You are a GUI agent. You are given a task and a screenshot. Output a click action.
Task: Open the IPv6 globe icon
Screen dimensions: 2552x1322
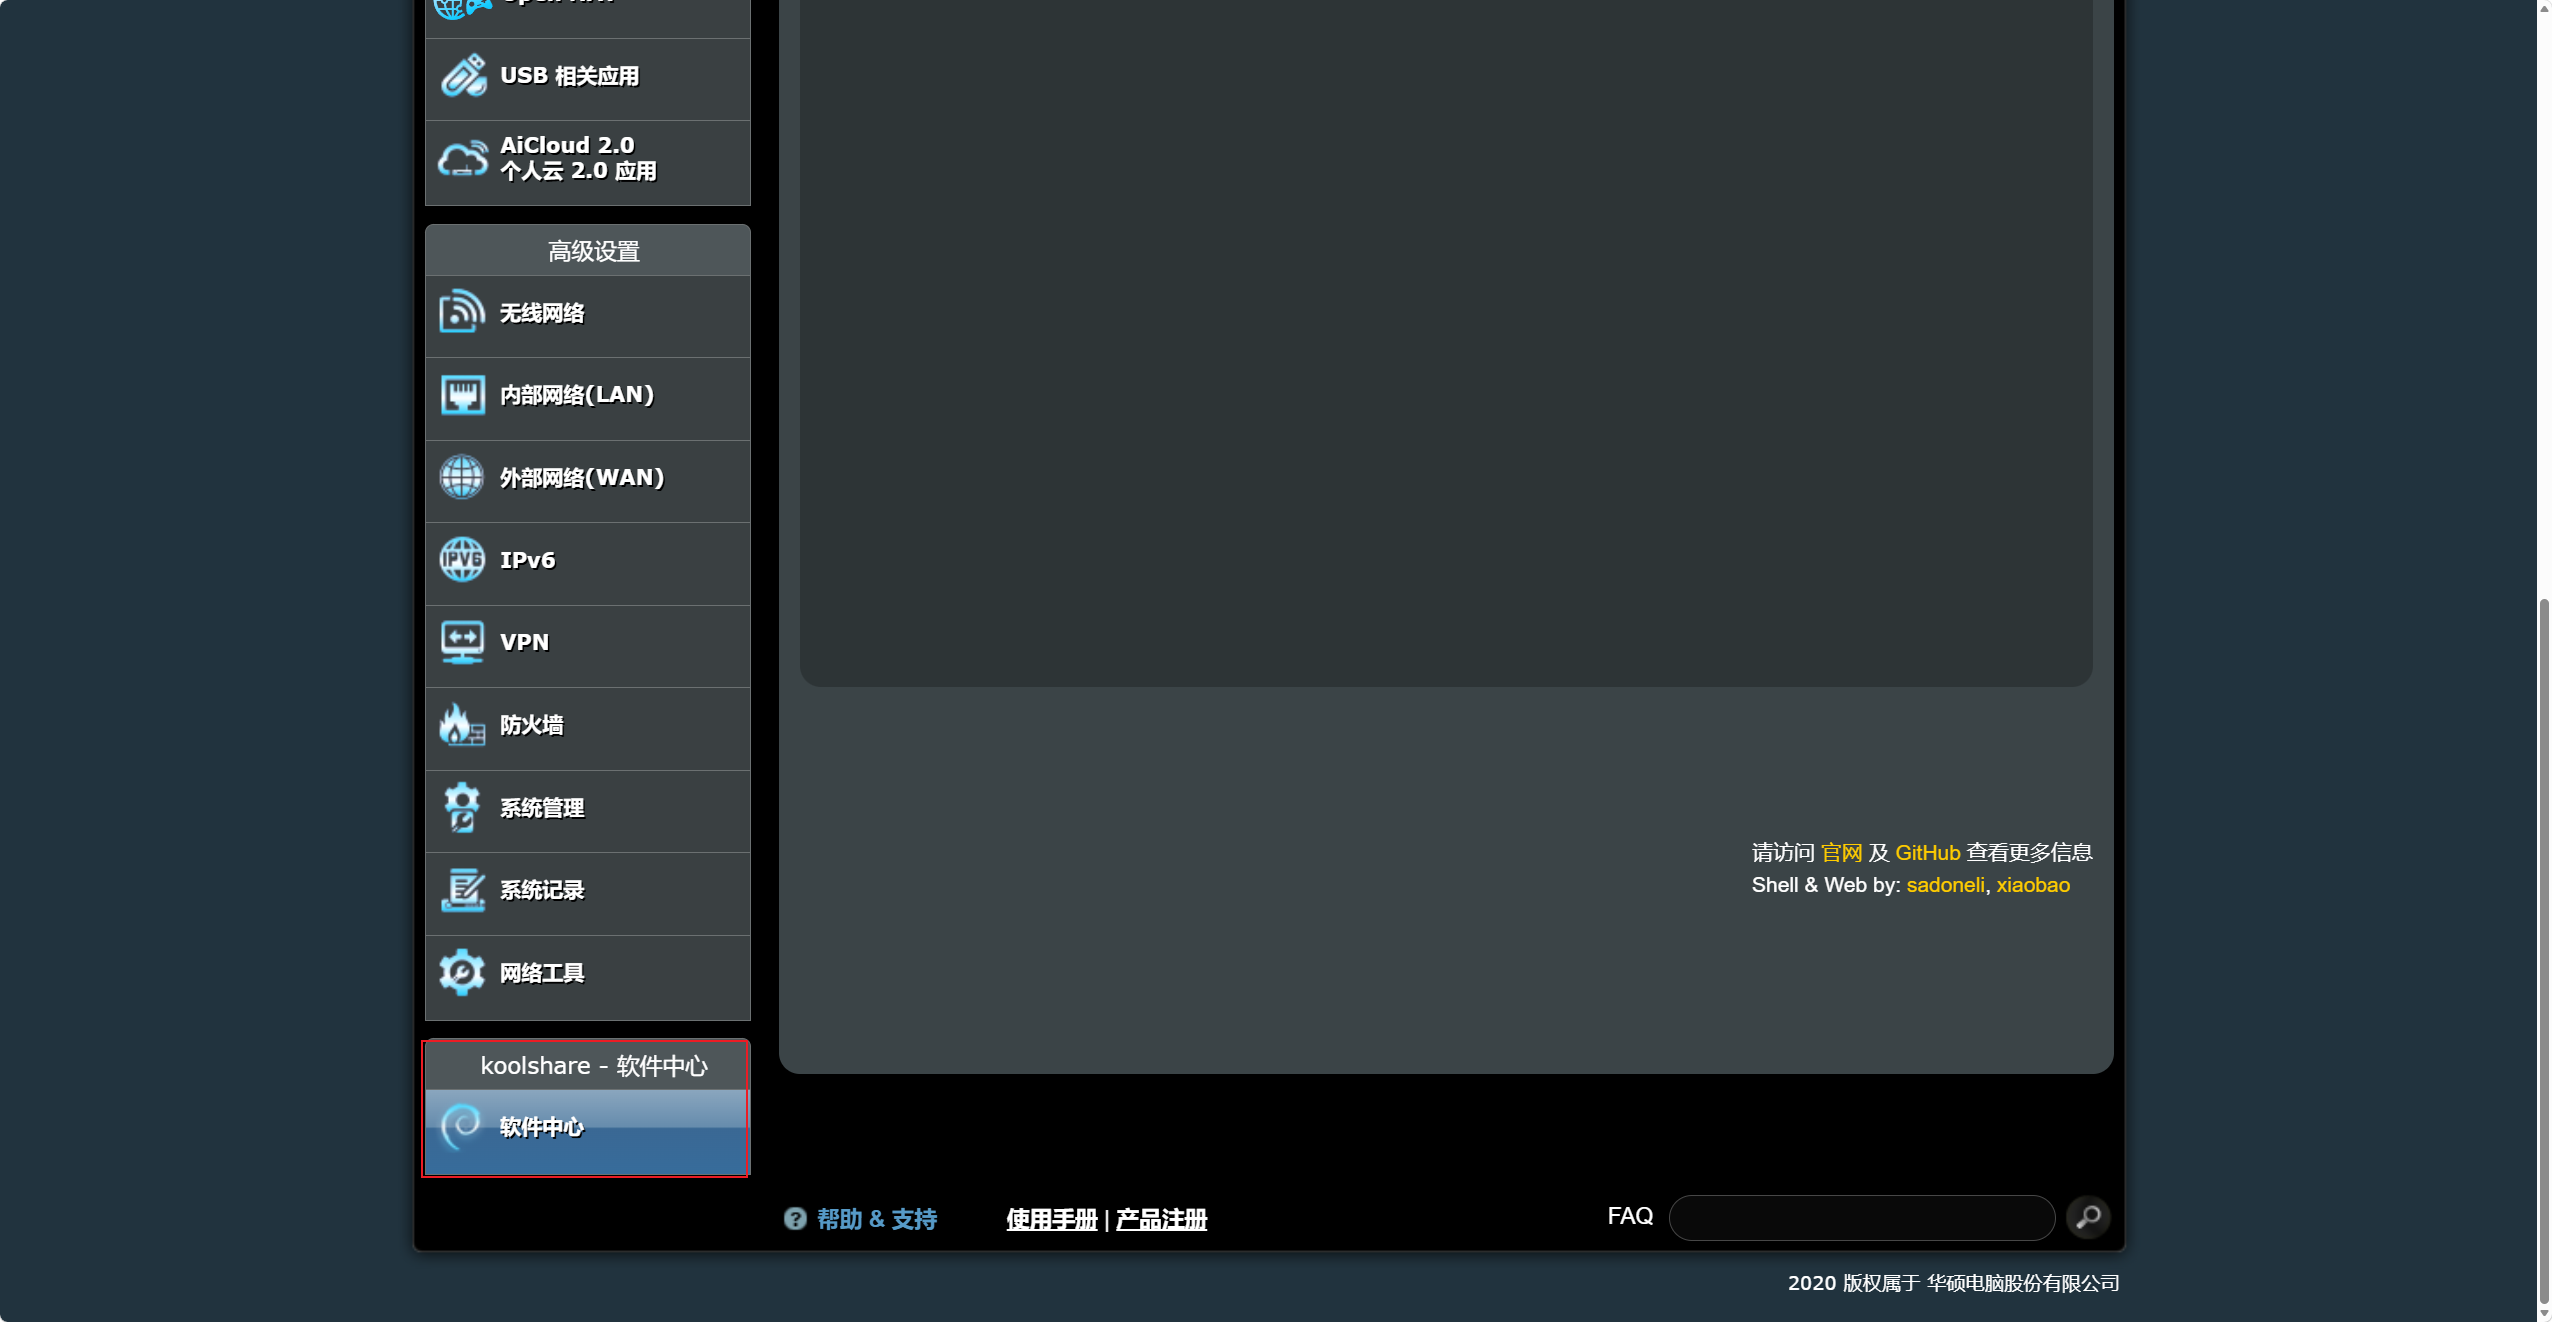click(462, 559)
